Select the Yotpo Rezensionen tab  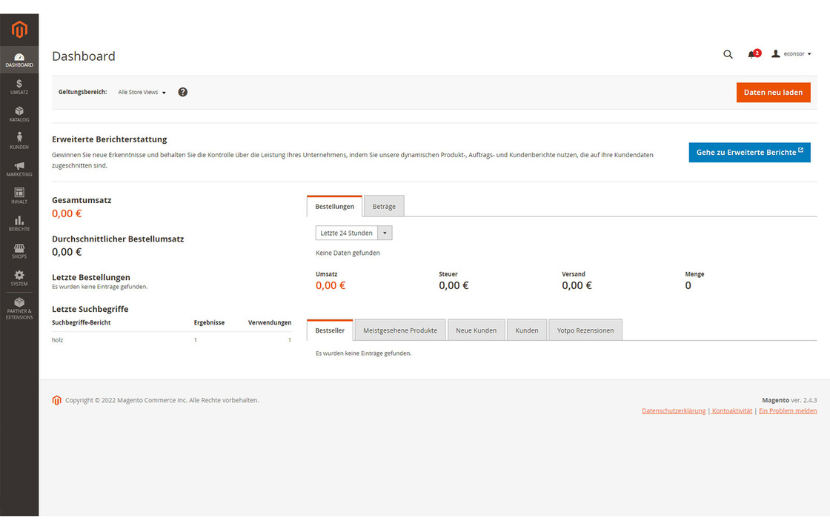(x=585, y=330)
